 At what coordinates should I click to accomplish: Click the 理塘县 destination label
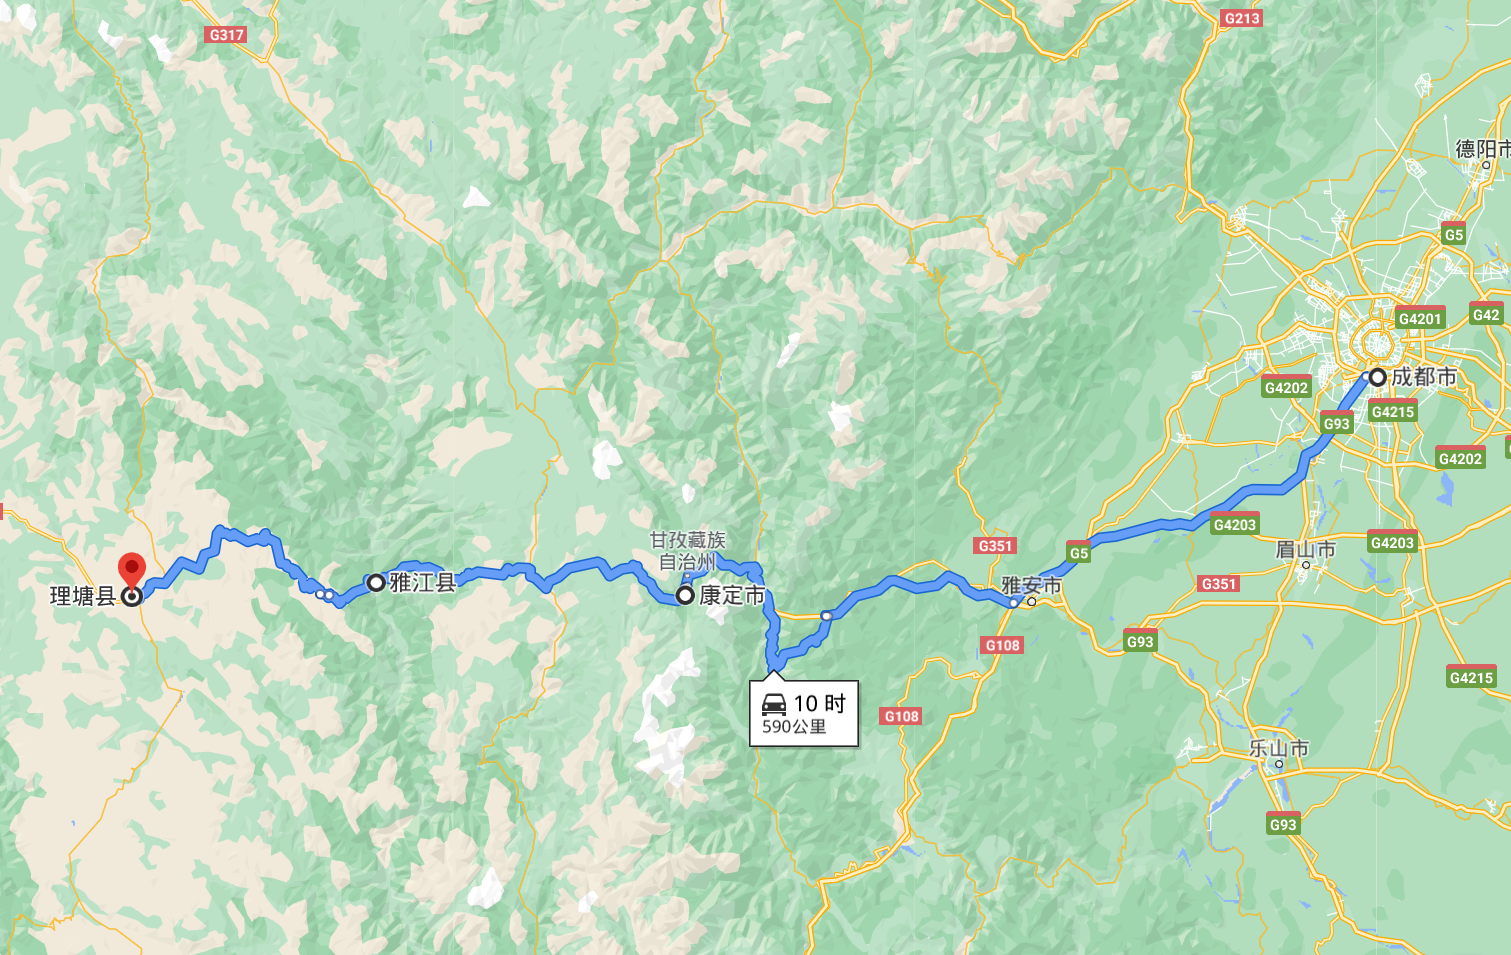pyautogui.click(x=84, y=597)
